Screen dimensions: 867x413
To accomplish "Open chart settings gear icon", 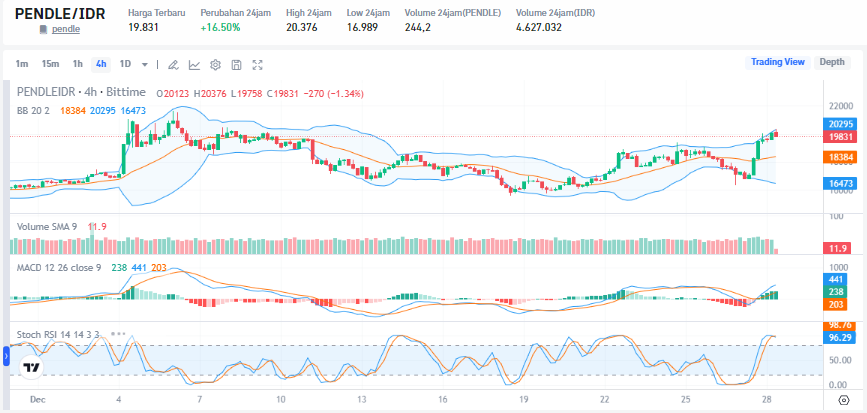I will point(215,65).
